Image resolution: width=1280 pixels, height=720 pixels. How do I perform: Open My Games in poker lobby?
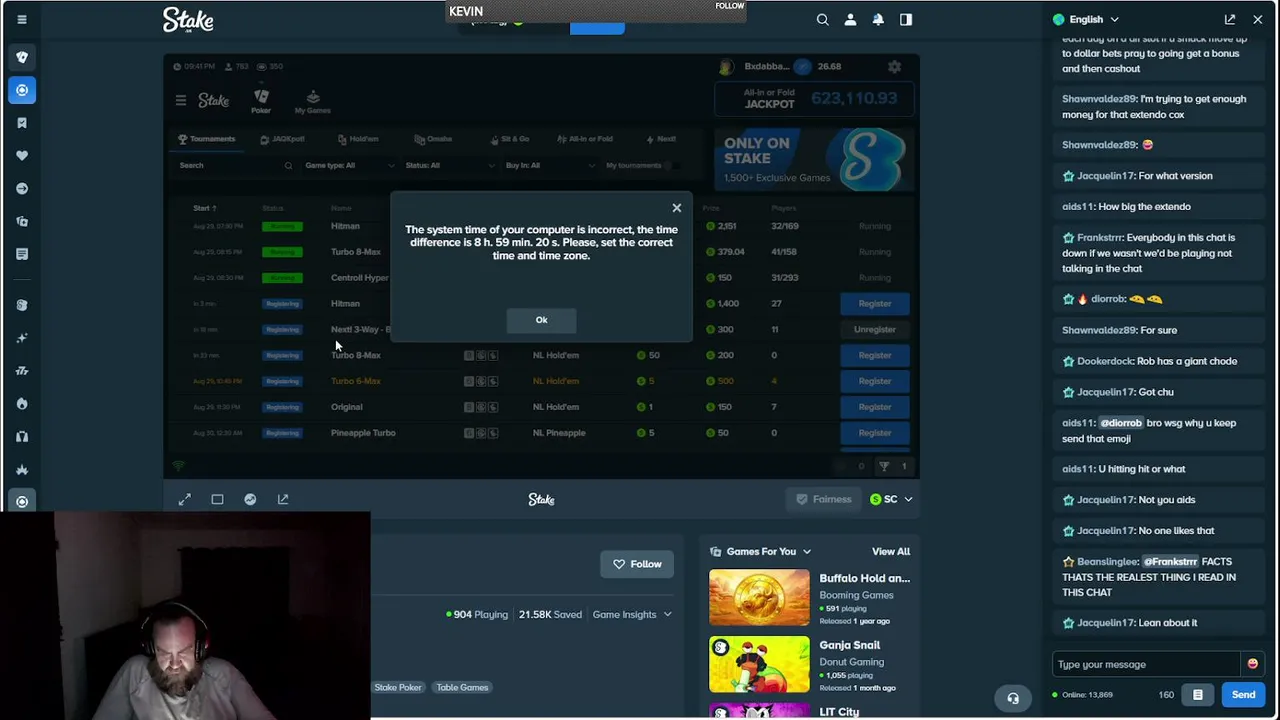point(313,101)
